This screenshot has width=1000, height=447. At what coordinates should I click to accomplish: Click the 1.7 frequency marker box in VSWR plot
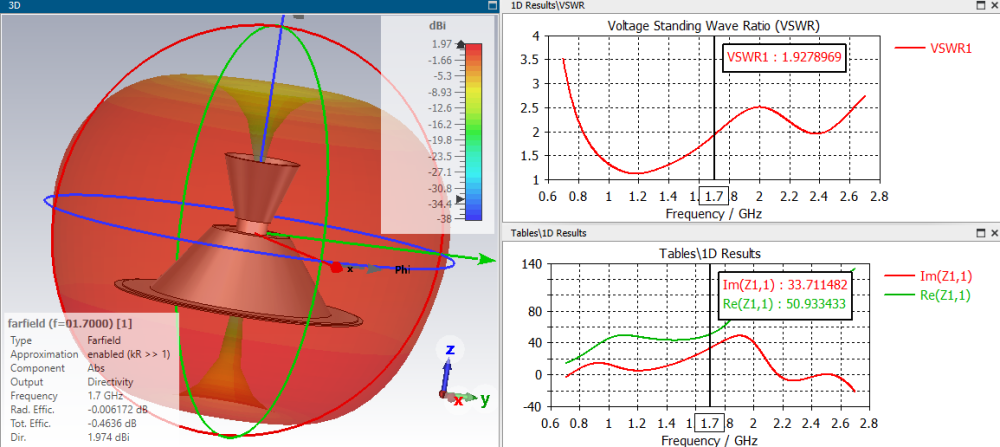714,196
